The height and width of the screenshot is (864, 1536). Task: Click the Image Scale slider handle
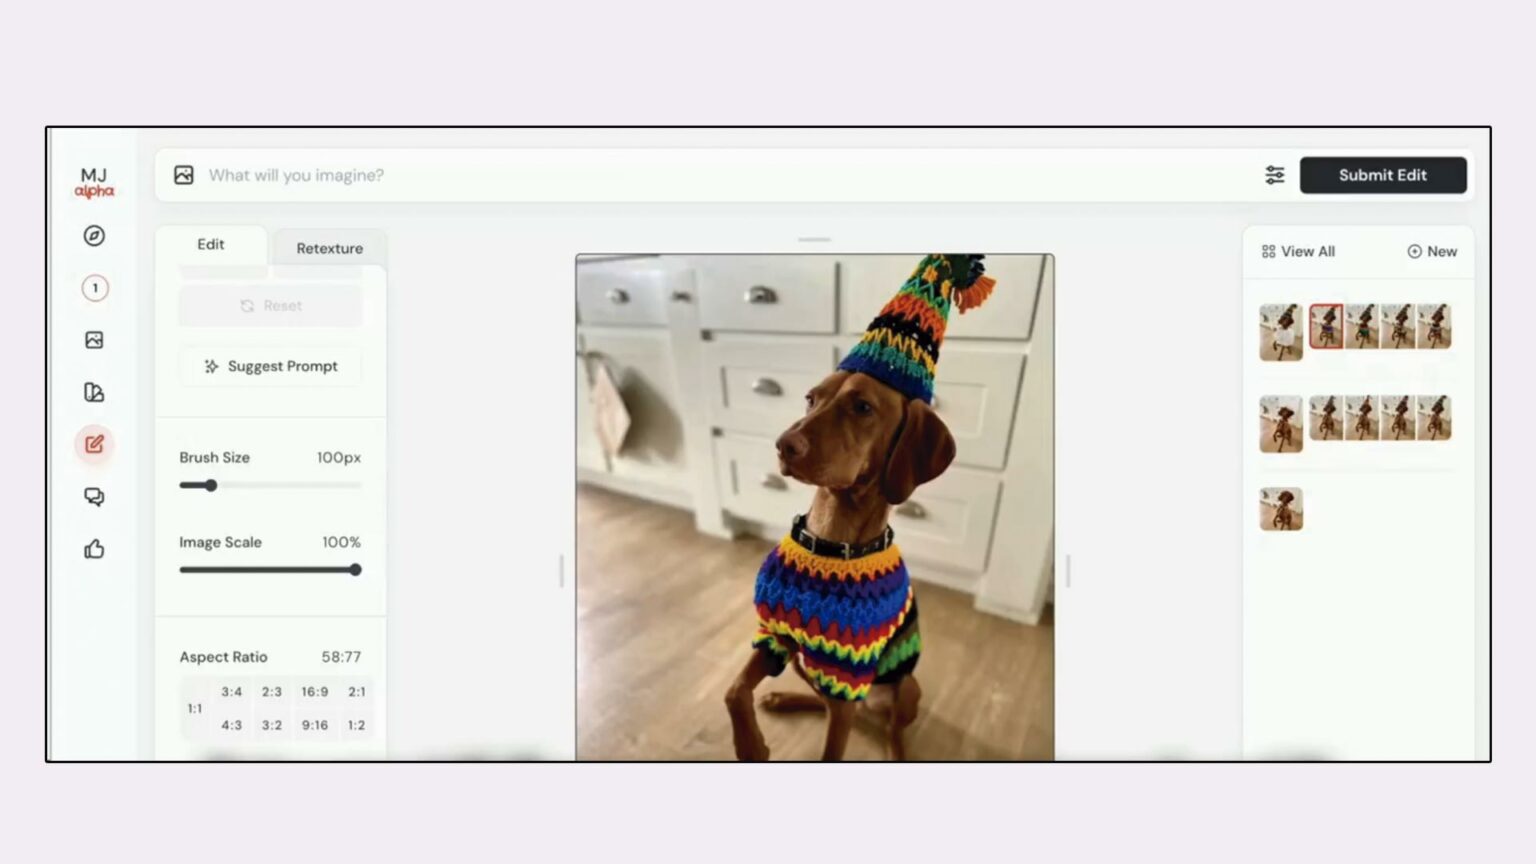355,570
